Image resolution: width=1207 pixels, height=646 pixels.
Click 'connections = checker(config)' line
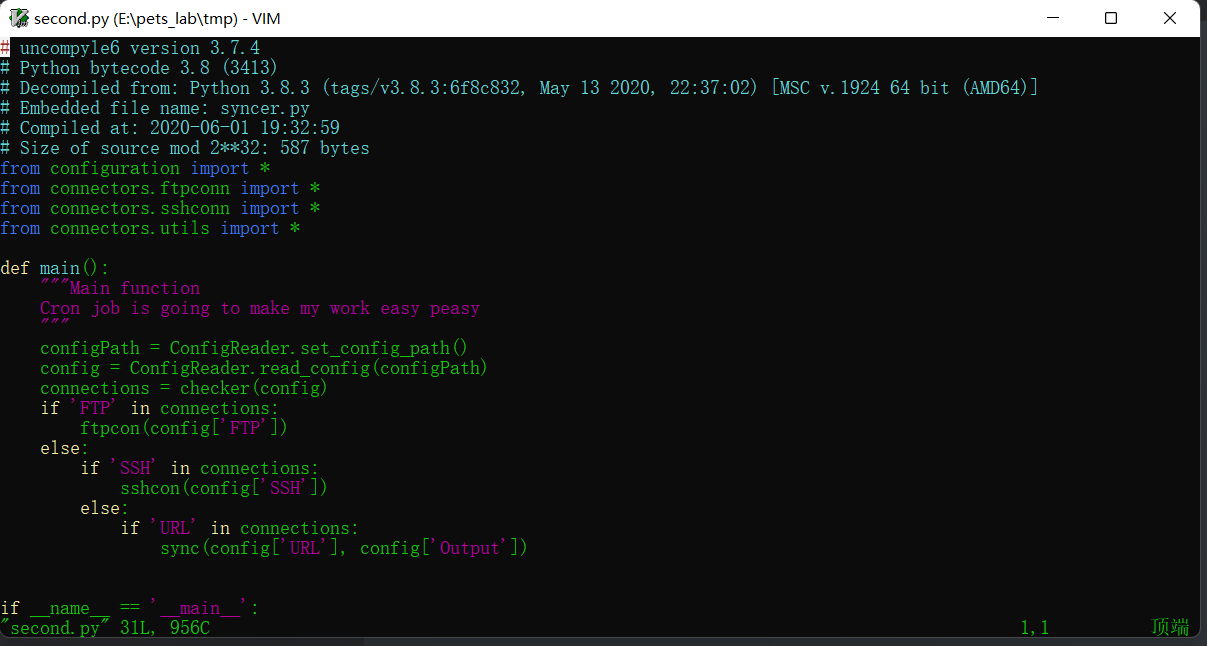point(184,388)
